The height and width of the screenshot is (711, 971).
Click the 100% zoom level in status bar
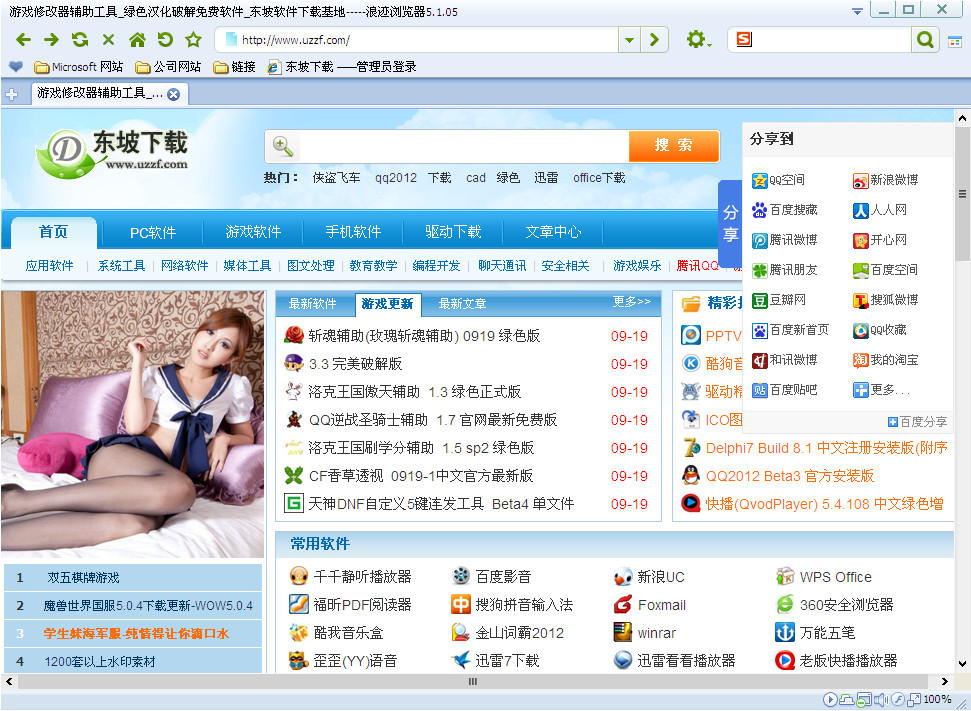937,700
